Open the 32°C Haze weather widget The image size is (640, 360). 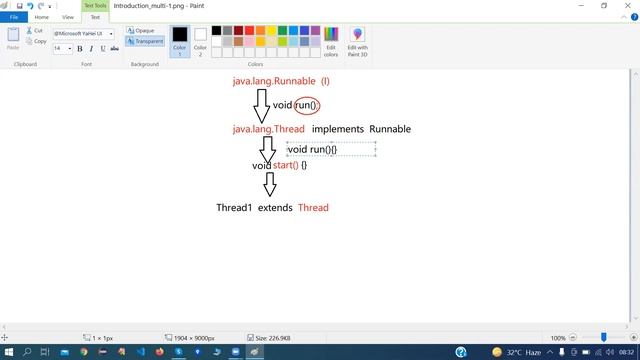(516, 352)
